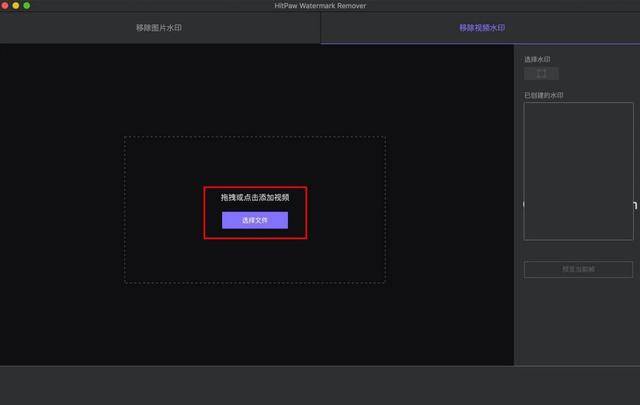The width and height of the screenshot is (640, 405).
Task: Click the purple 选择文件 button
Action: 255,220
